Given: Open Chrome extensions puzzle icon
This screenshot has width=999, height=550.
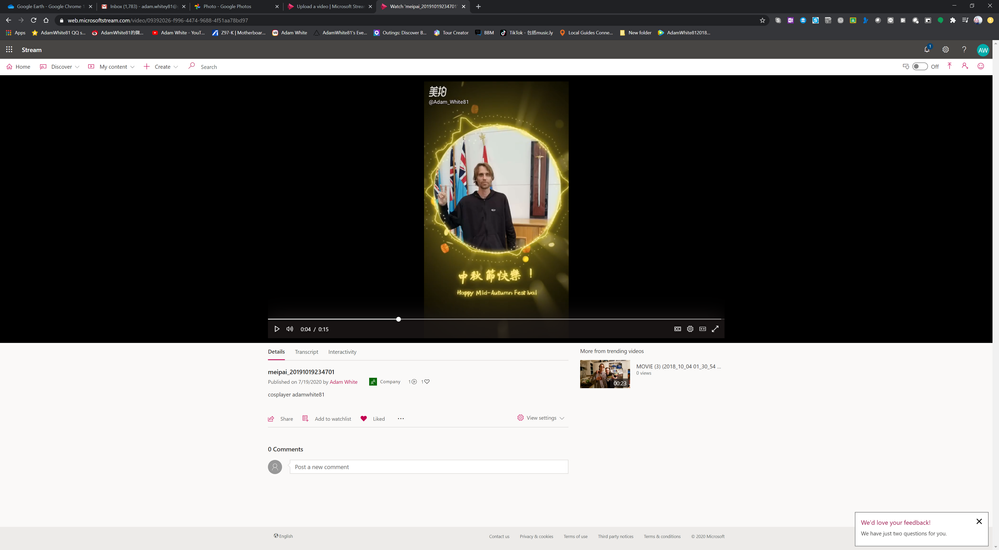Looking at the screenshot, I should tap(952, 20).
